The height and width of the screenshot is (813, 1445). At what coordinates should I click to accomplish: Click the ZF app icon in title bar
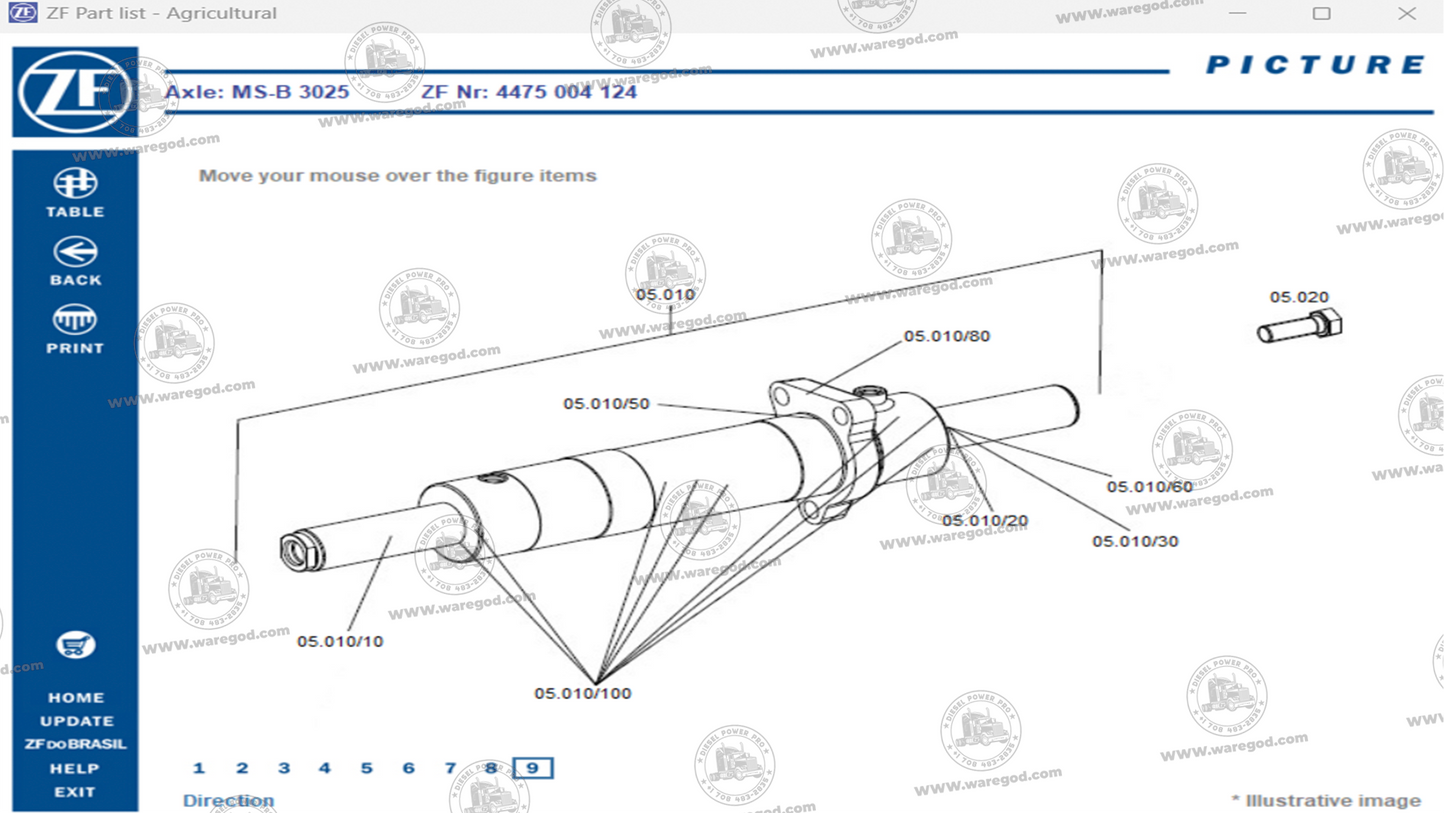22,13
